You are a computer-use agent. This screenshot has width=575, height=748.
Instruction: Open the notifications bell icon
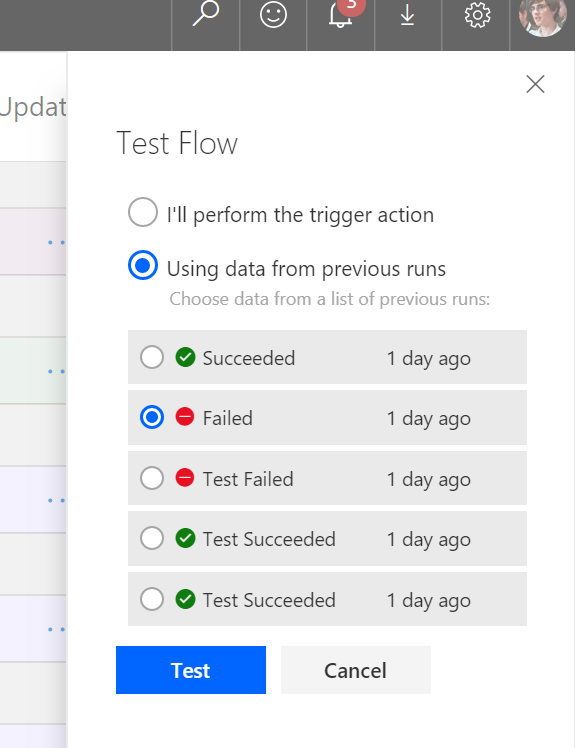(340, 14)
